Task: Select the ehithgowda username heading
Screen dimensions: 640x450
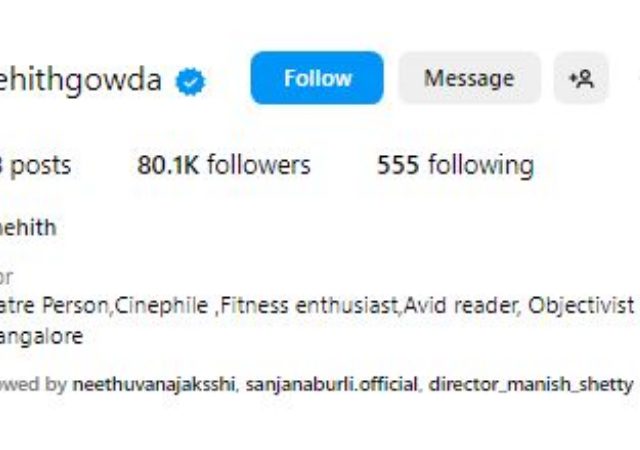Action: (x=80, y=80)
